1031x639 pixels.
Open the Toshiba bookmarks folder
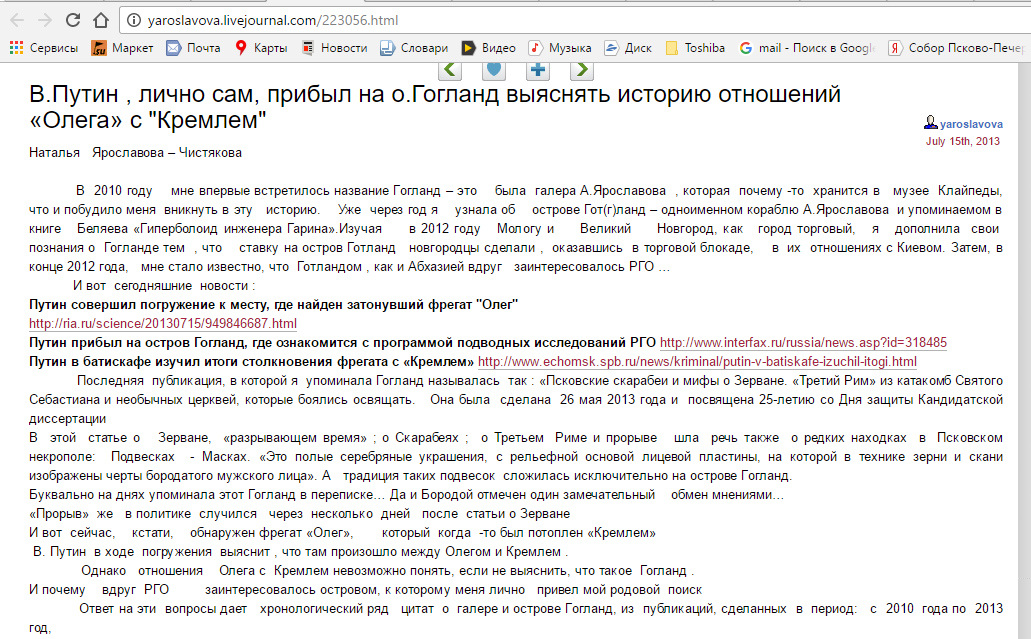coord(695,48)
